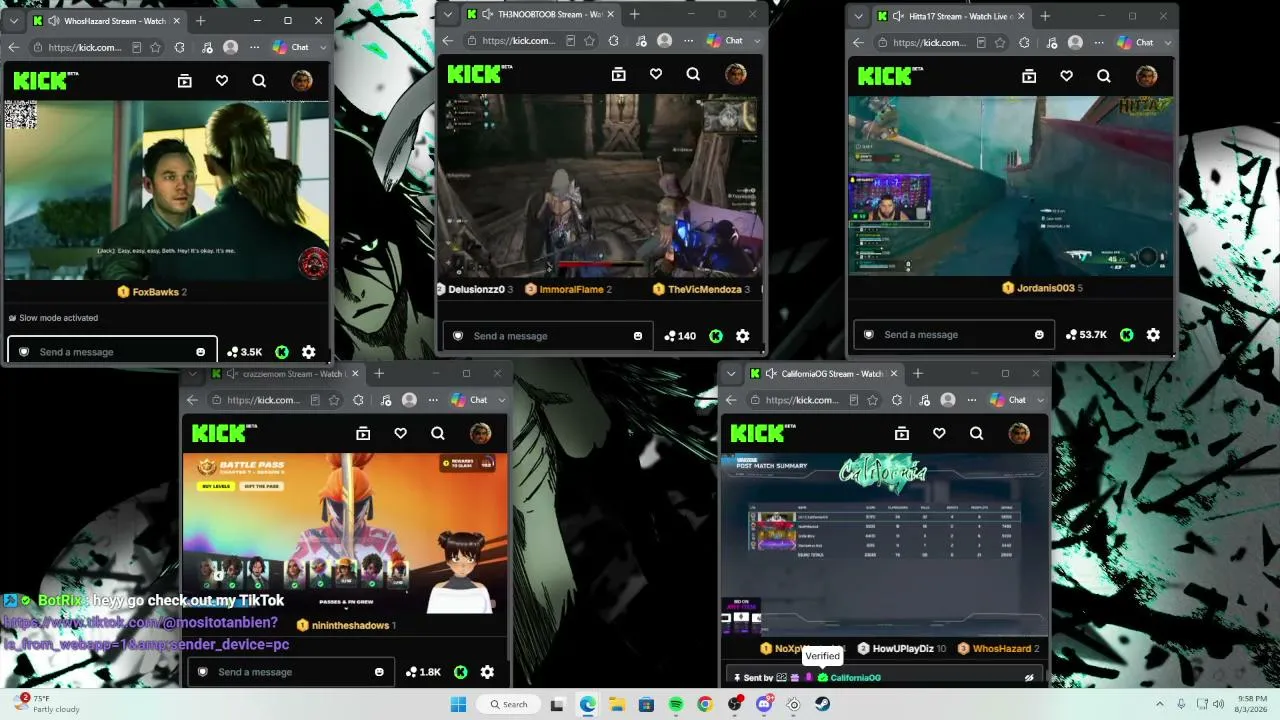Open chat settings gear in TH3NOOBTOOB window
1280x720 pixels.
[742, 336]
